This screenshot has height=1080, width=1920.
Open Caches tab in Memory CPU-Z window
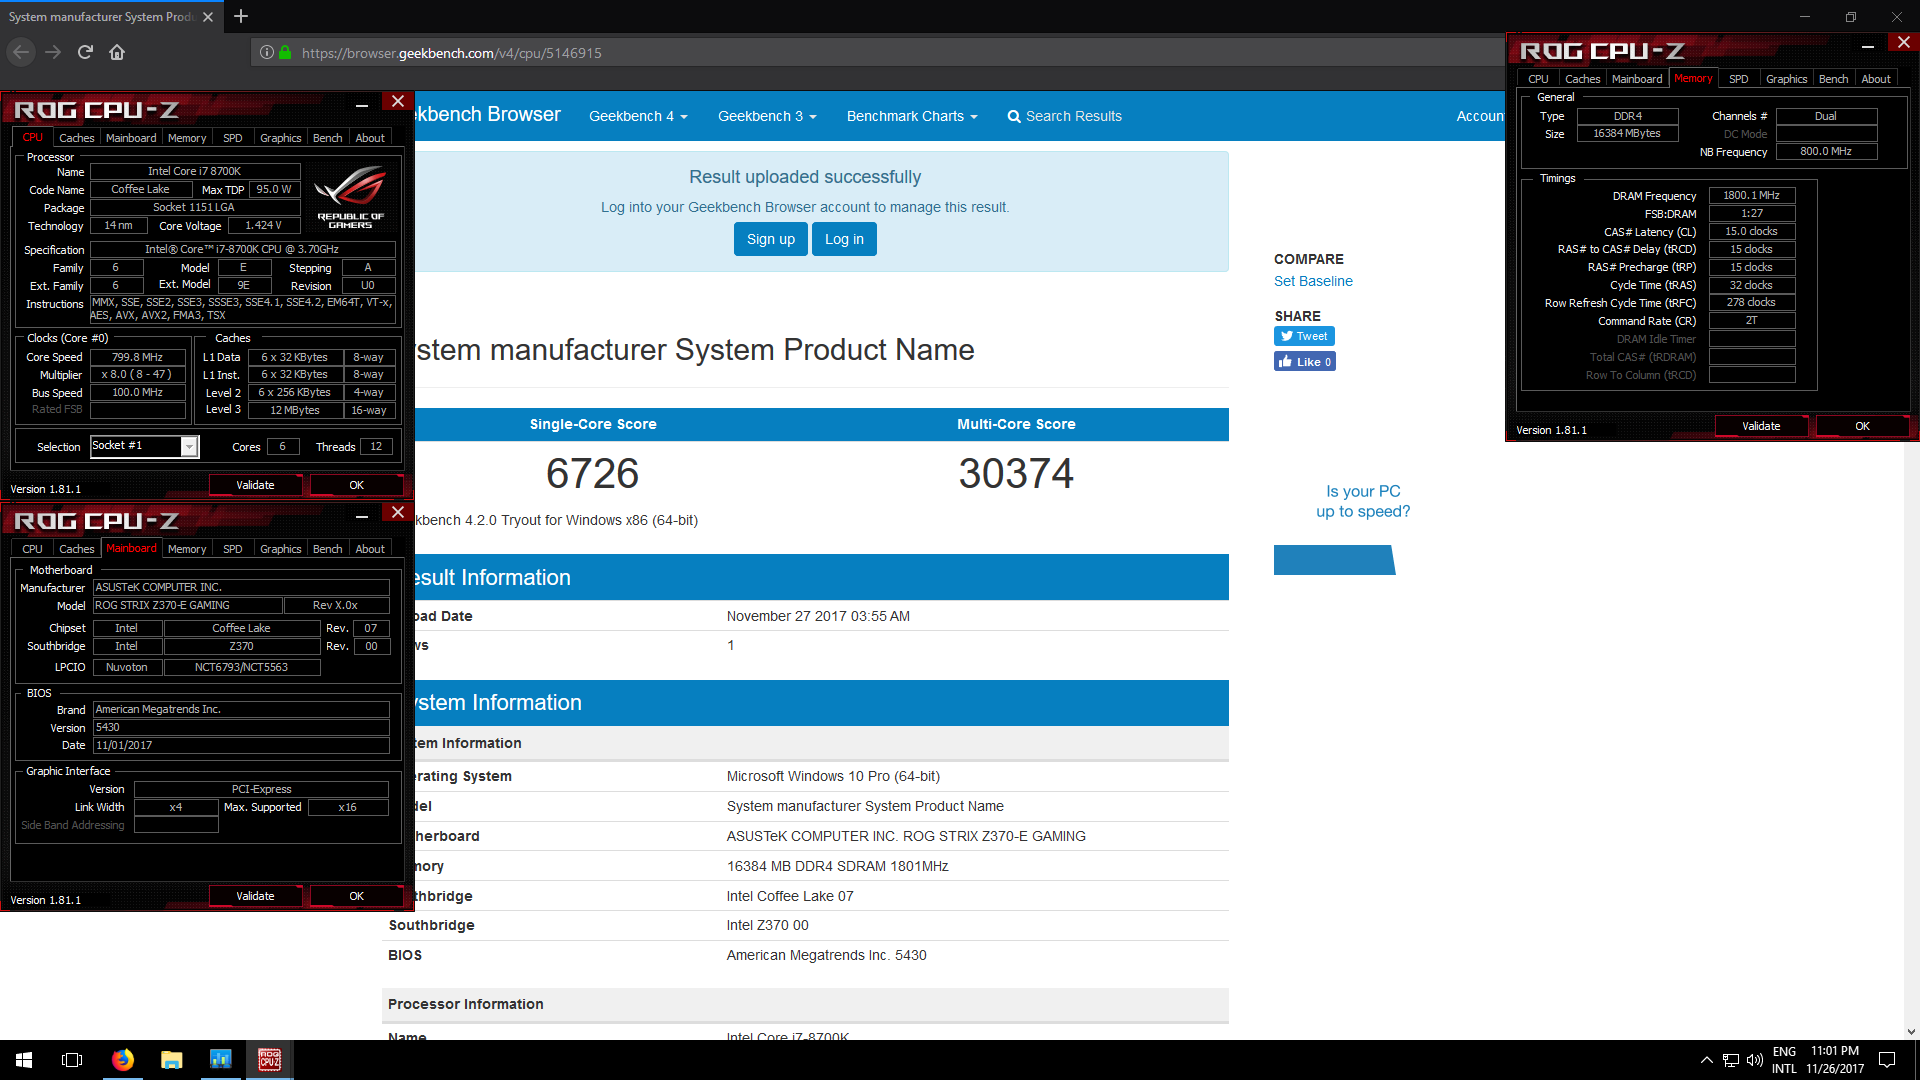[x=1582, y=79]
